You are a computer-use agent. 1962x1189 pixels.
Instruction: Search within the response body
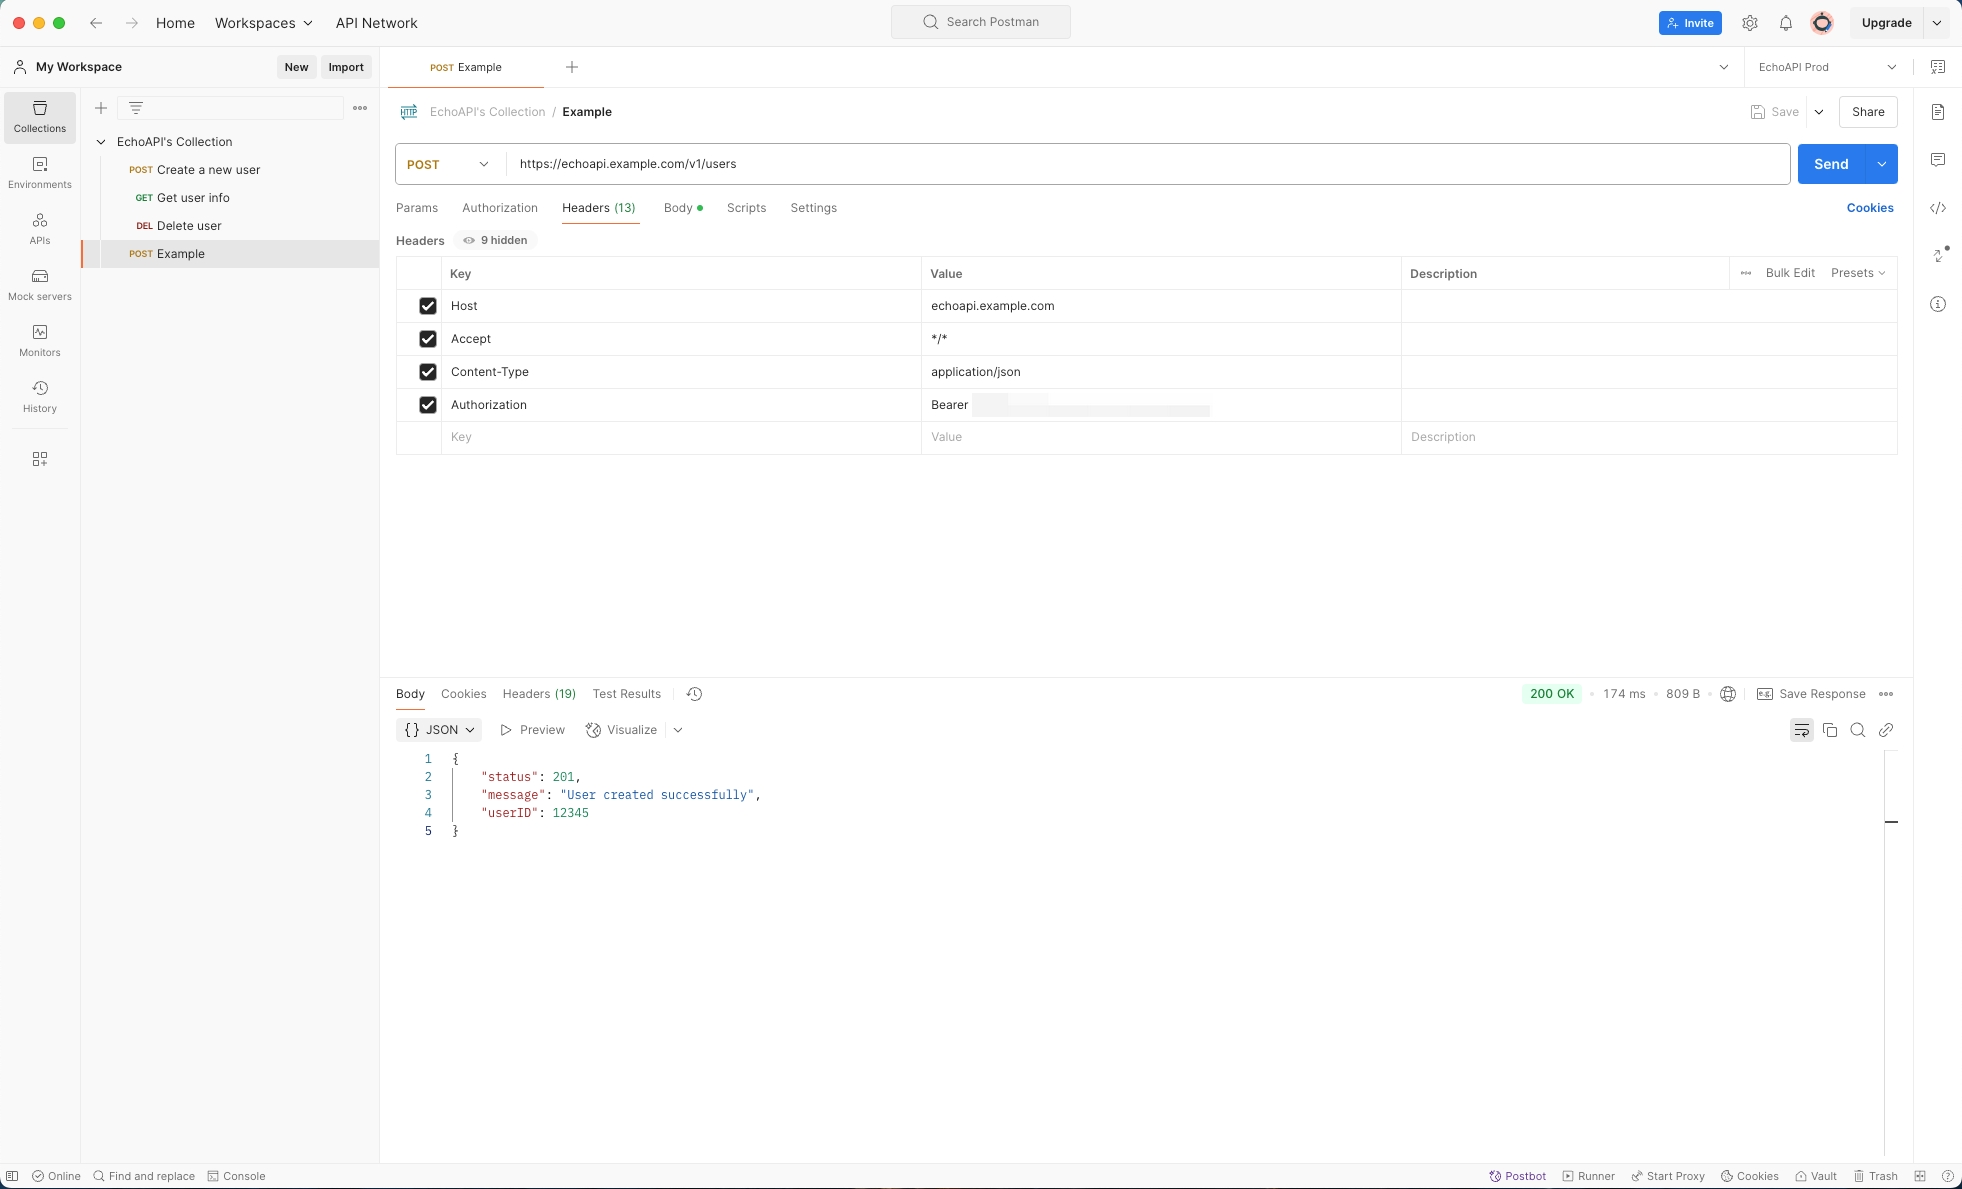pos(1858,730)
